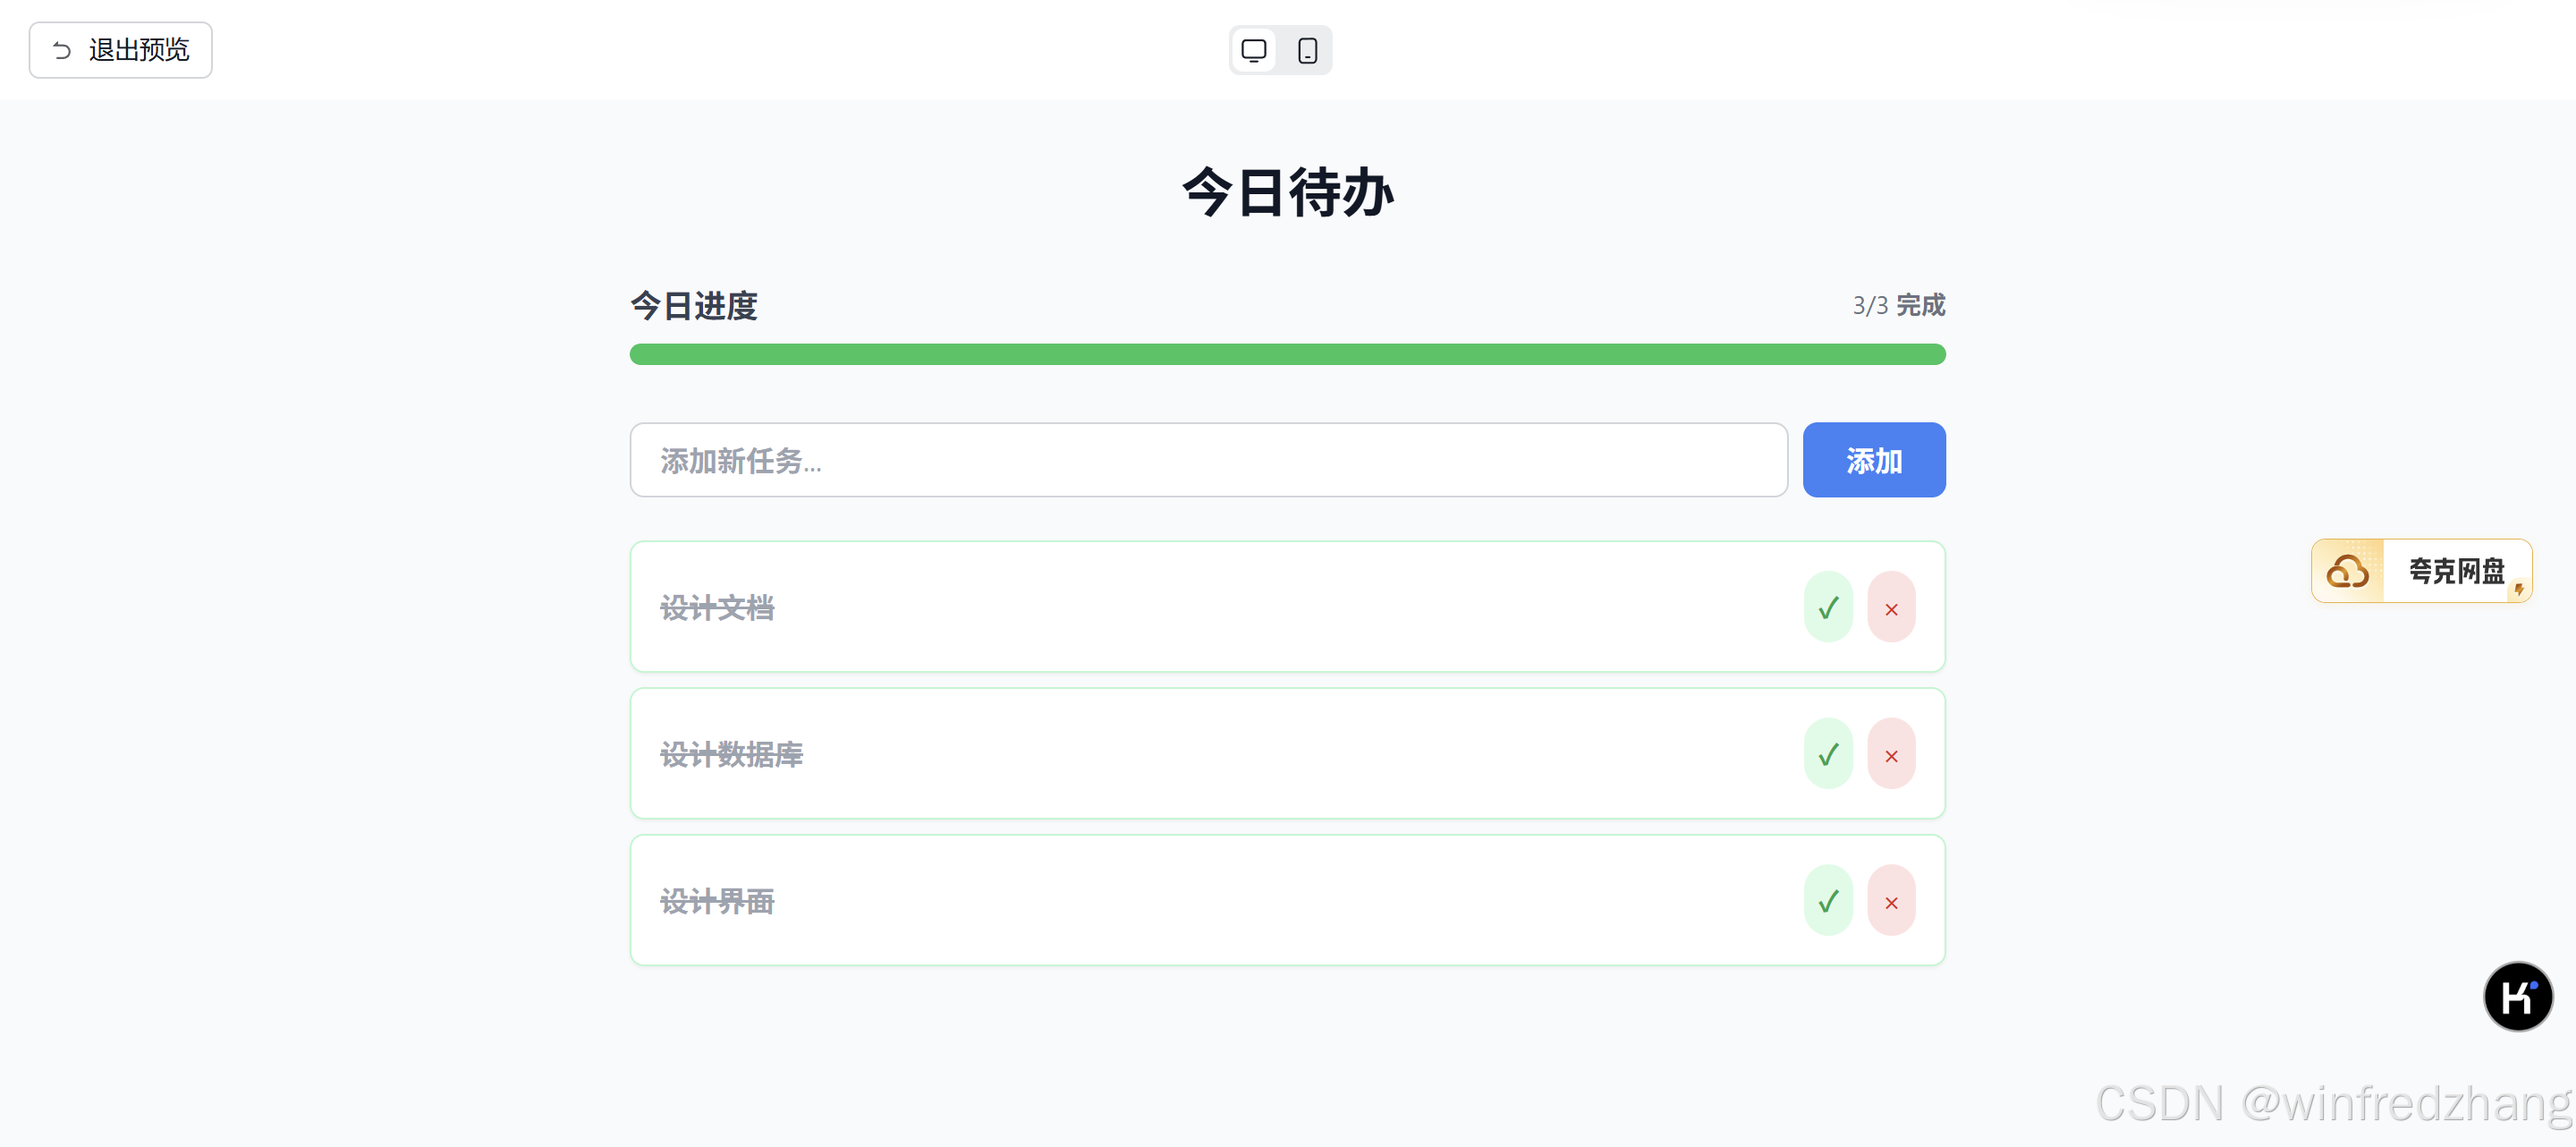Click the 今日待办 page heading

click(x=1287, y=192)
